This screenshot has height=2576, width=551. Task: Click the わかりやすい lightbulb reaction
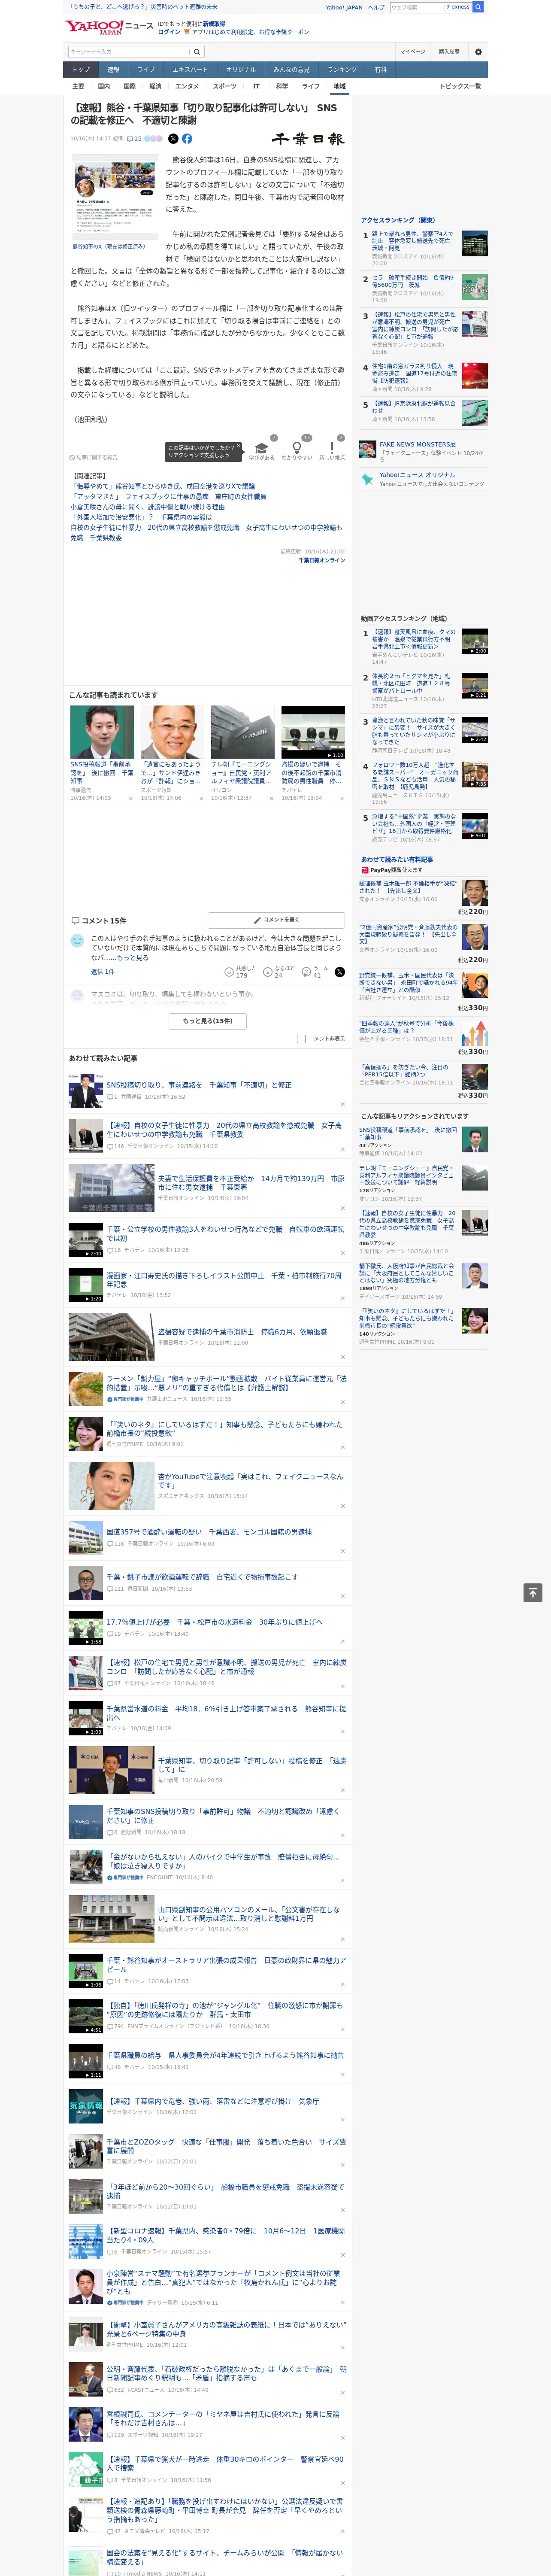point(297,450)
